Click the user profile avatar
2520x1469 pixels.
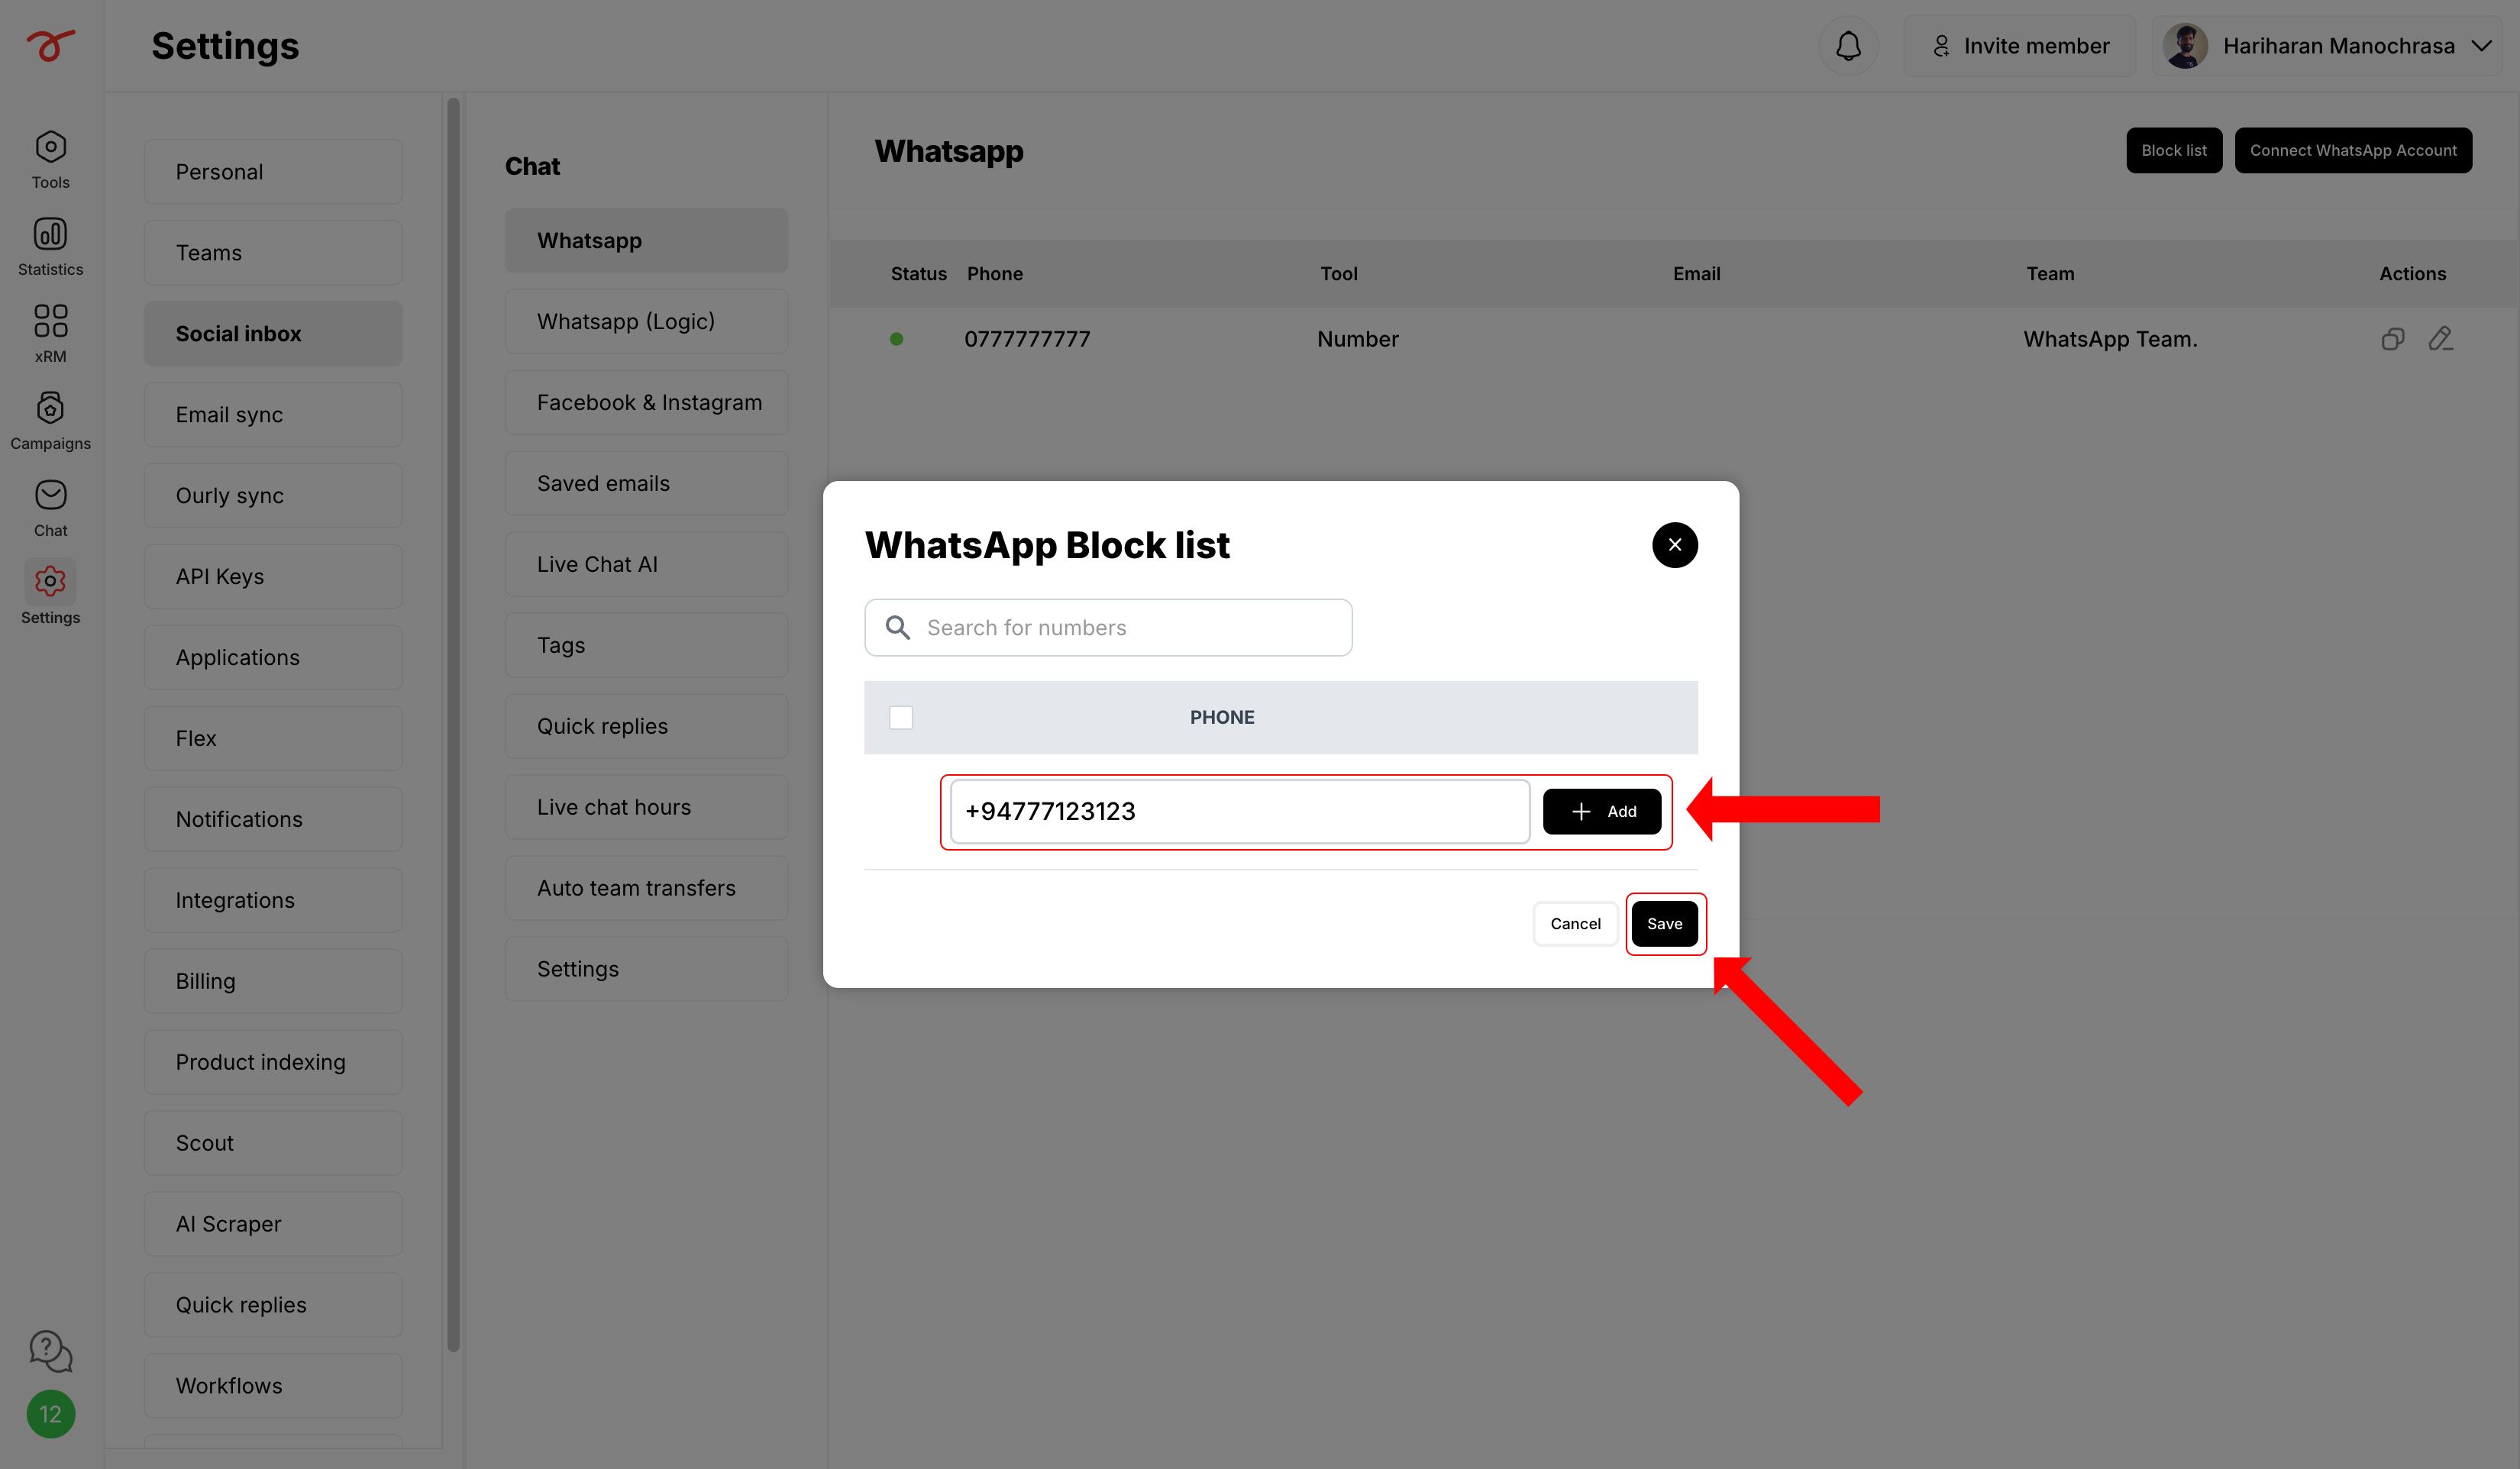pyautogui.click(x=2185, y=46)
